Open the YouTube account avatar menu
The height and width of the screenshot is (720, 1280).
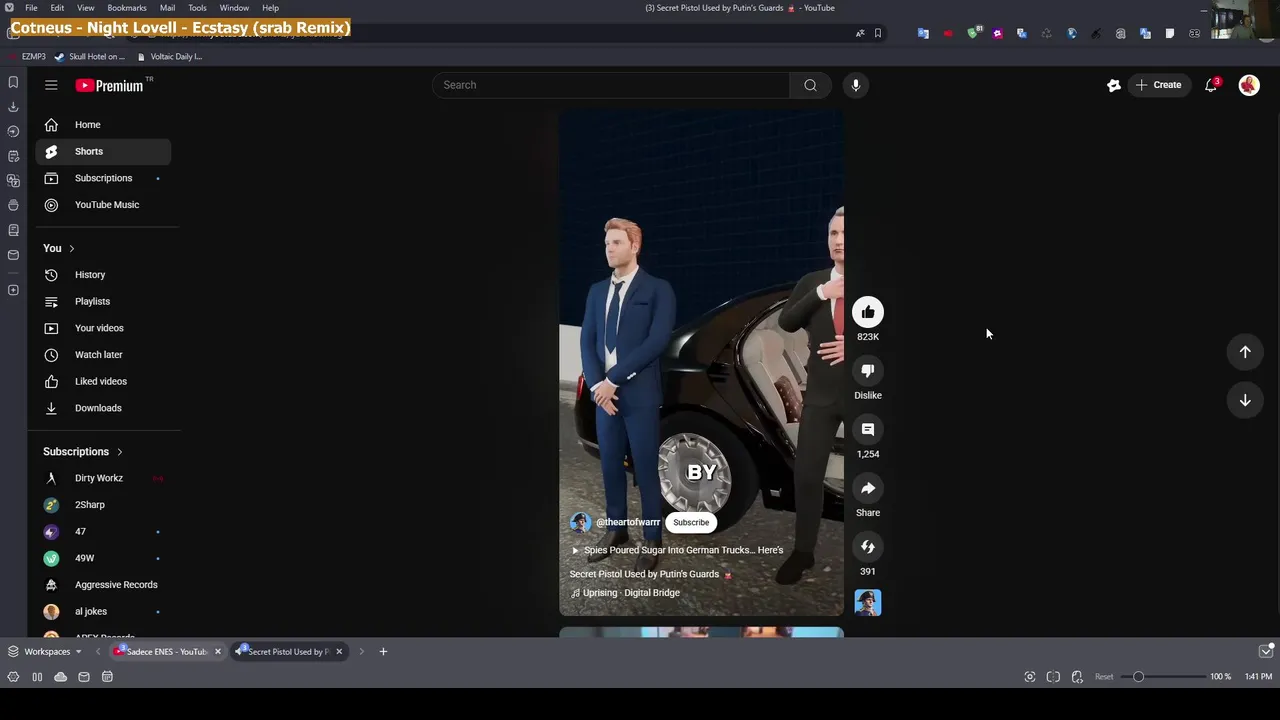[x=1249, y=85]
